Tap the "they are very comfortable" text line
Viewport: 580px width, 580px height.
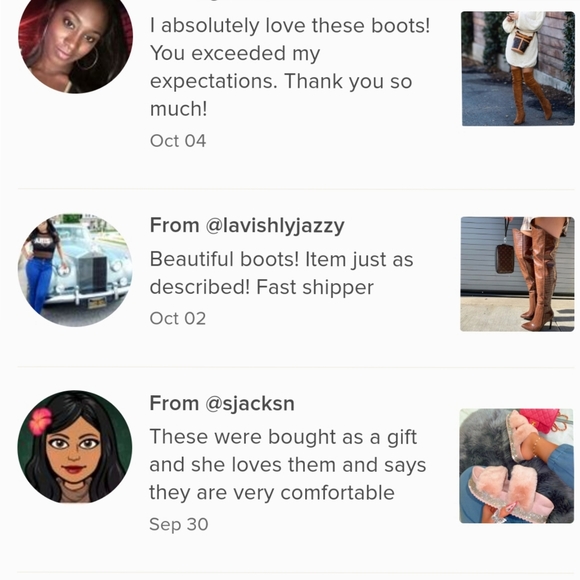(x=272, y=493)
